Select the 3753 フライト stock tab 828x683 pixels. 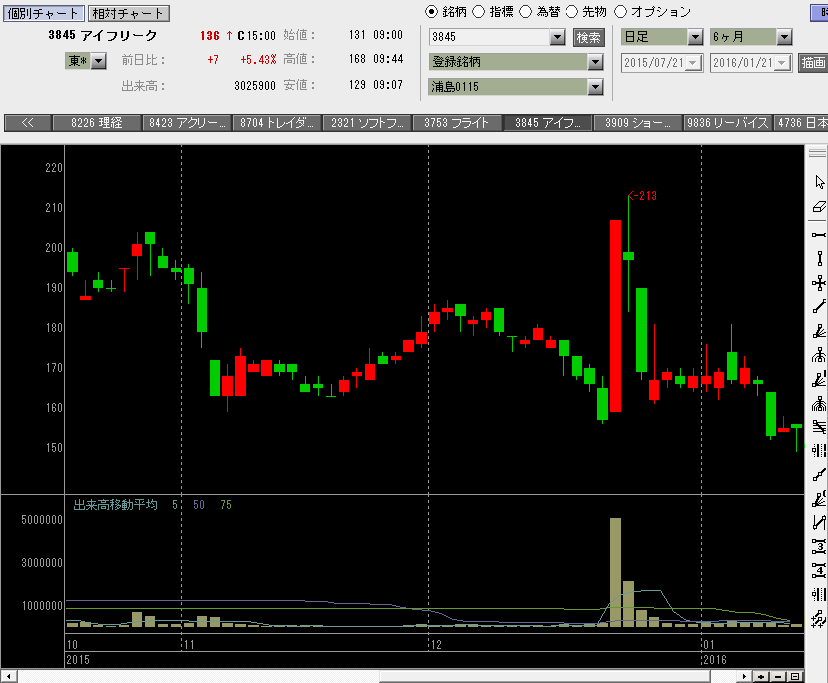pos(457,123)
